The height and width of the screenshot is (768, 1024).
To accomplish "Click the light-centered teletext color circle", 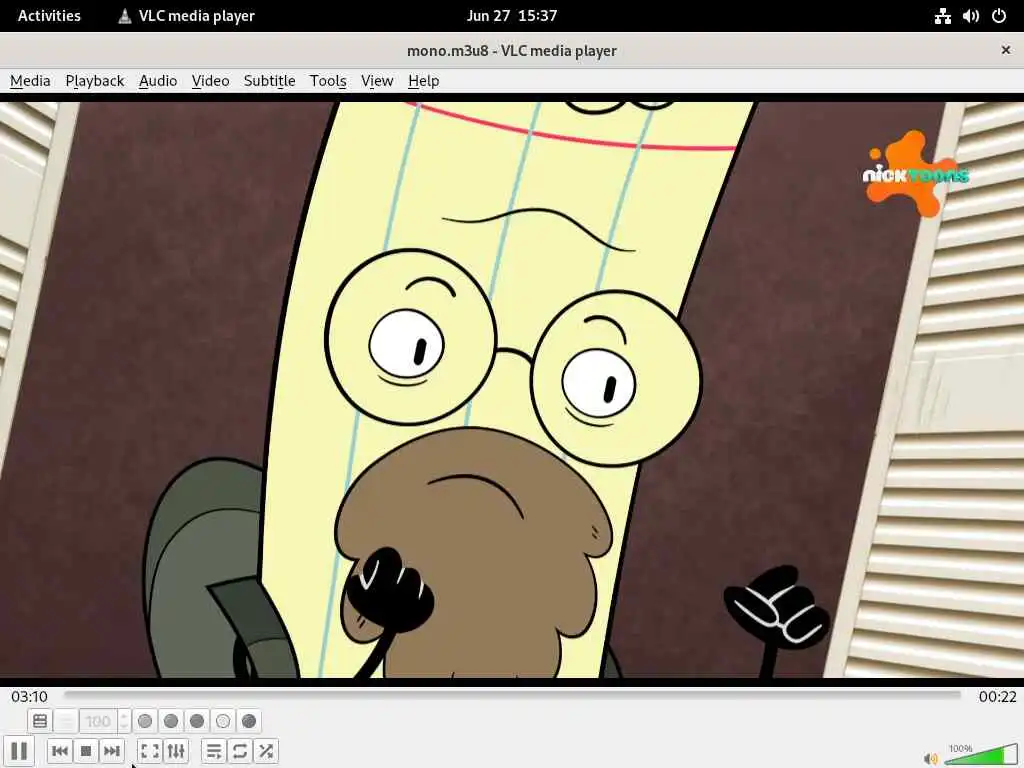I will pos(223,721).
